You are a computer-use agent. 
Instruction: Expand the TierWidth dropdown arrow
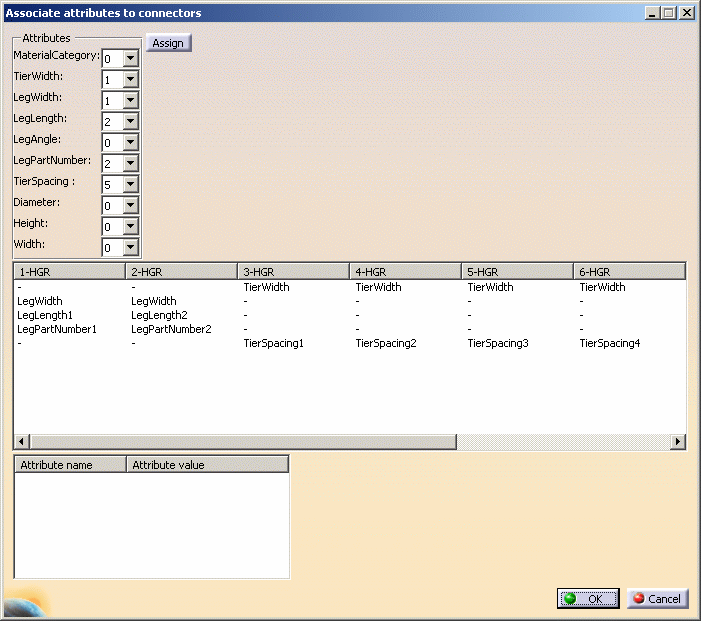tap(130, 80)
